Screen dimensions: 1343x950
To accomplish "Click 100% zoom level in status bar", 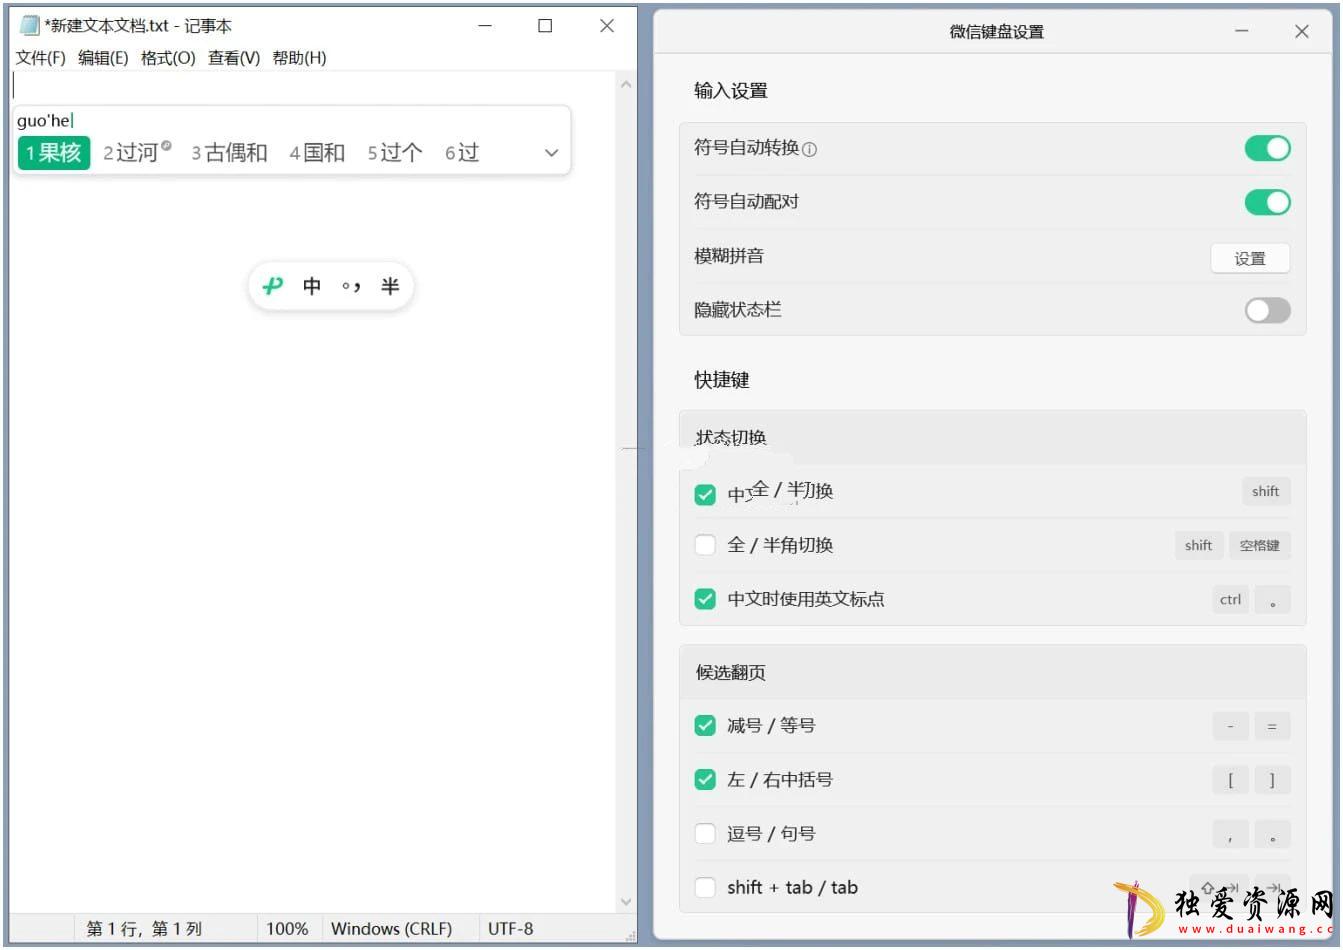I will coord(287,929).
